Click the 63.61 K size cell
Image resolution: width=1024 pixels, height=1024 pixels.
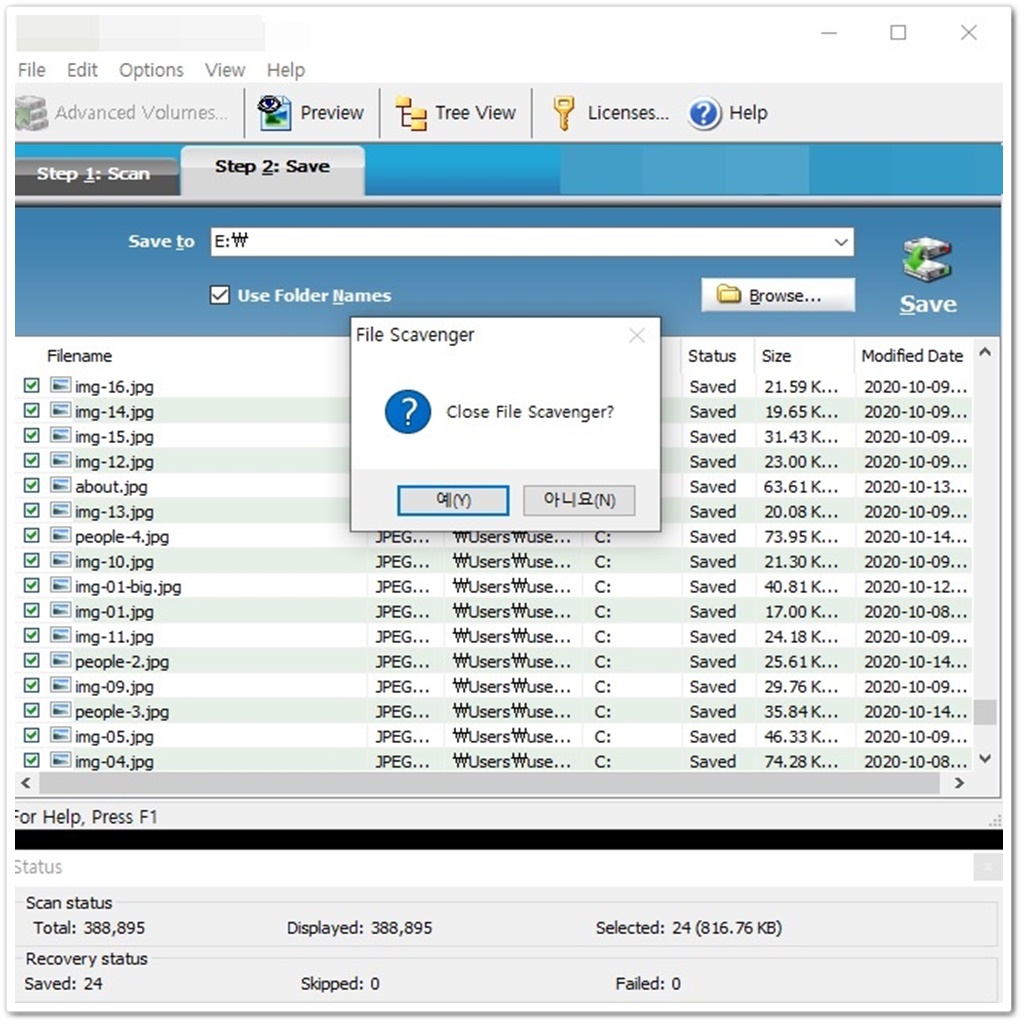801,487
